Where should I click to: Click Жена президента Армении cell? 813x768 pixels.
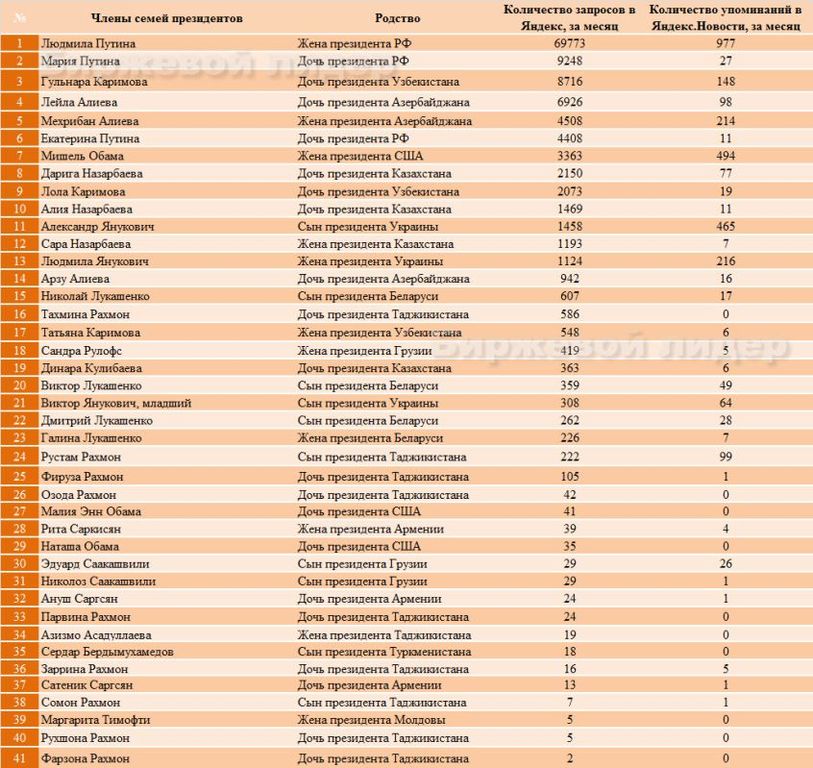tap(371, 529)
